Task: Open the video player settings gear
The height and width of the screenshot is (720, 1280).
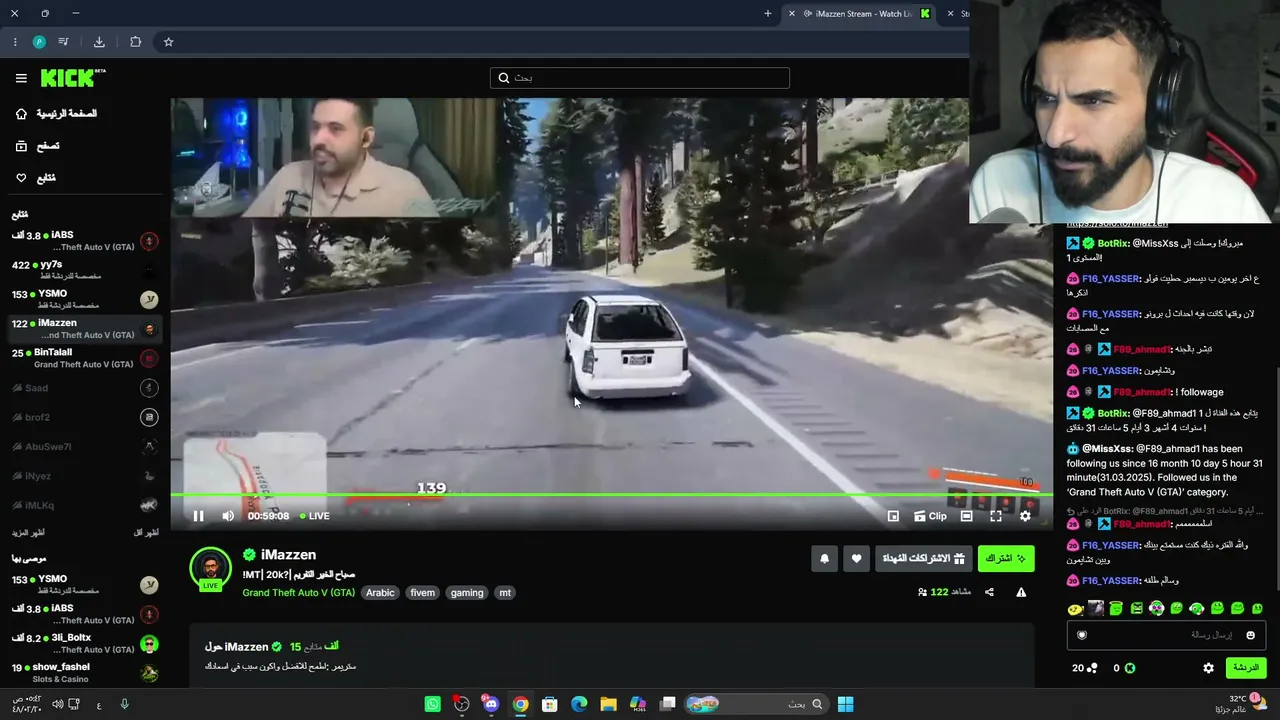Action: [1025, 516]
